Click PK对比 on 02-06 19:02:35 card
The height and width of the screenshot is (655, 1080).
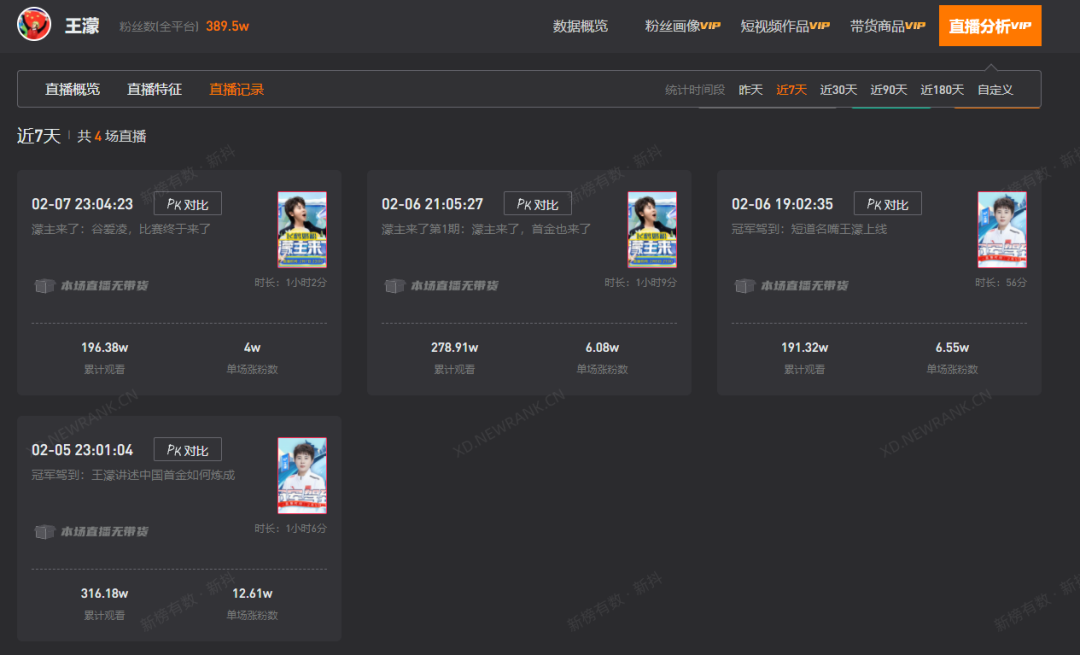[x=887, y=204]
